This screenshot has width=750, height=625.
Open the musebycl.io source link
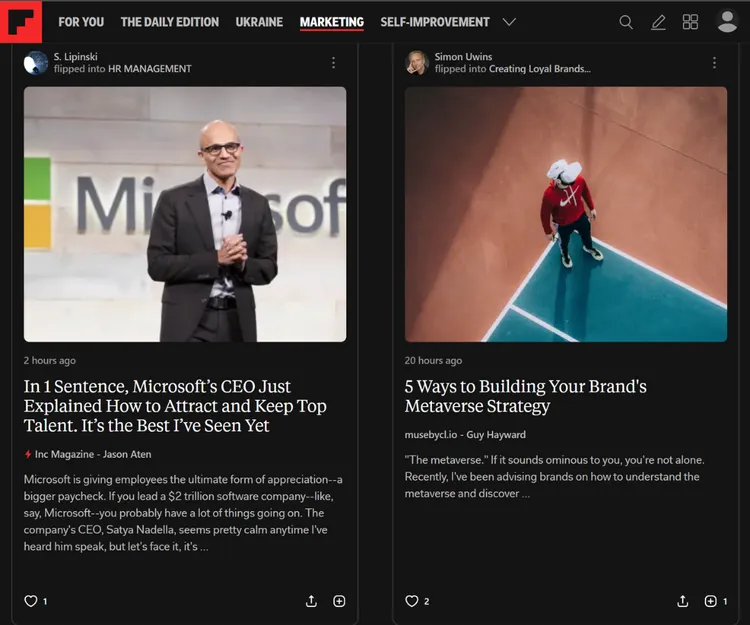click(430, 435)
